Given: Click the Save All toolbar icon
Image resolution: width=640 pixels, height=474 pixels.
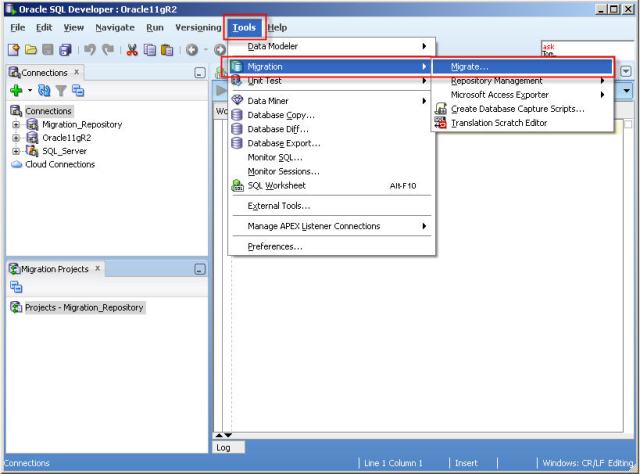Looking at the screenshot, I should point(65,50).
